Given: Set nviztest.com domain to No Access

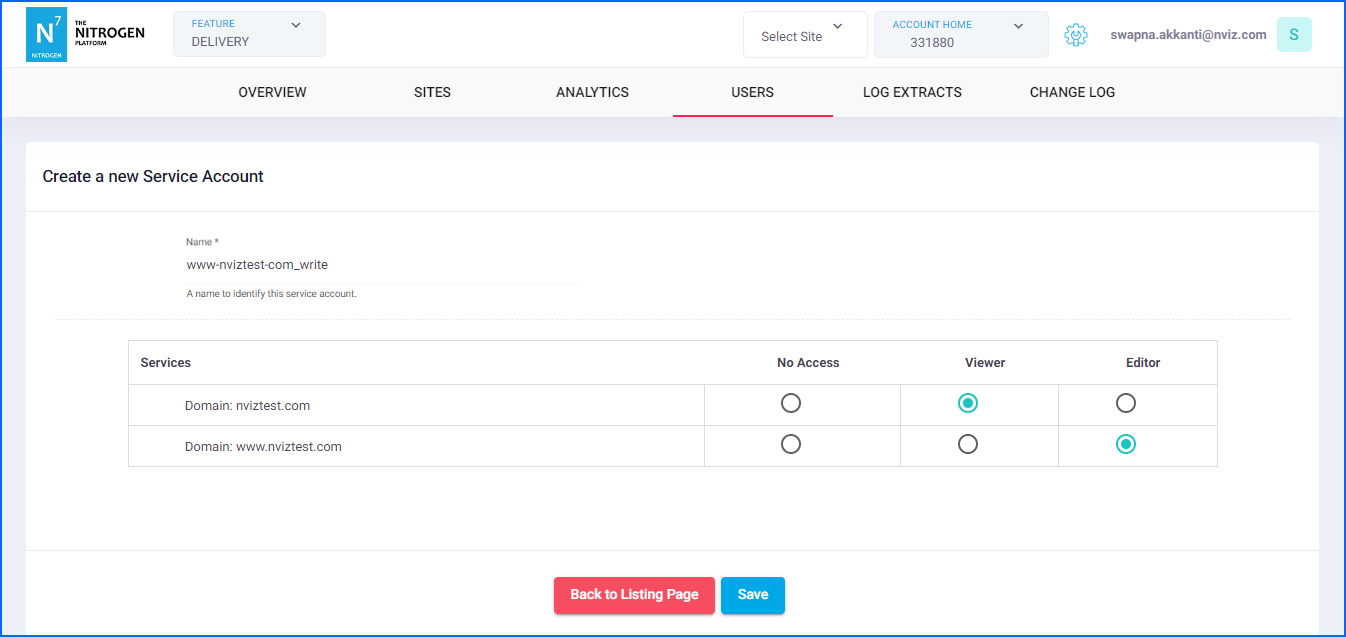Looking at the screenshot, I should tap(791, 403).
